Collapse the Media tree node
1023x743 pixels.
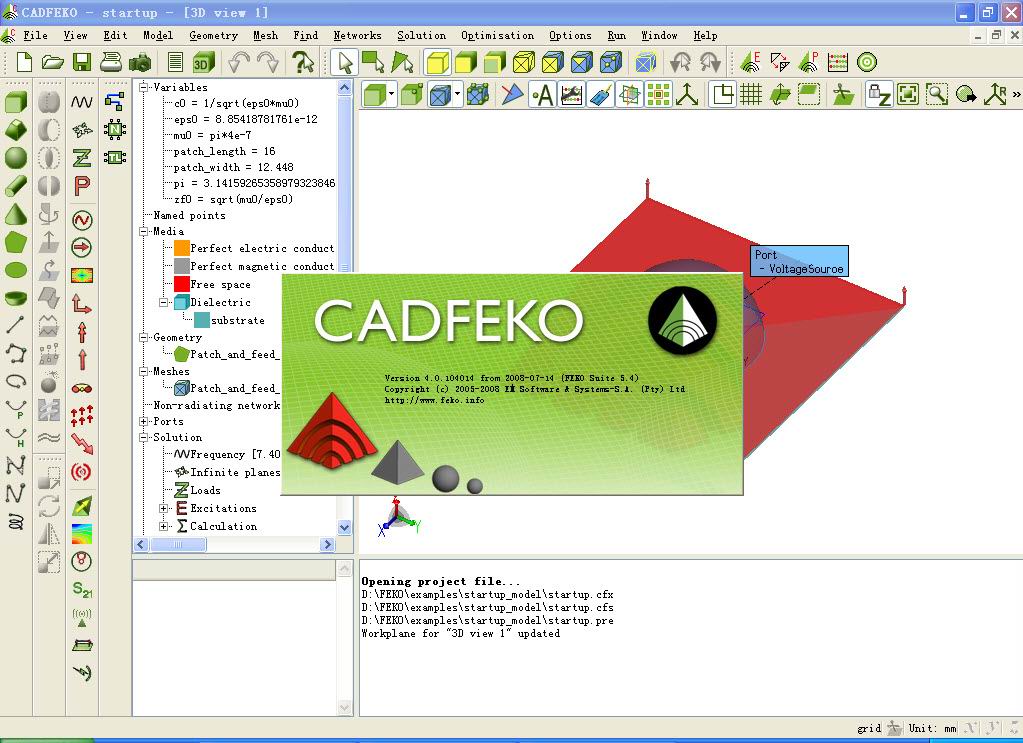pos(144,232)
